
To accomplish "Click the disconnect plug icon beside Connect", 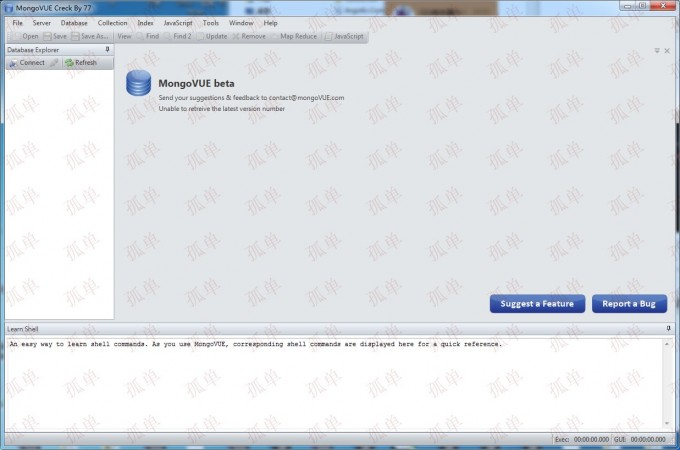I will (x=54, y=63).
